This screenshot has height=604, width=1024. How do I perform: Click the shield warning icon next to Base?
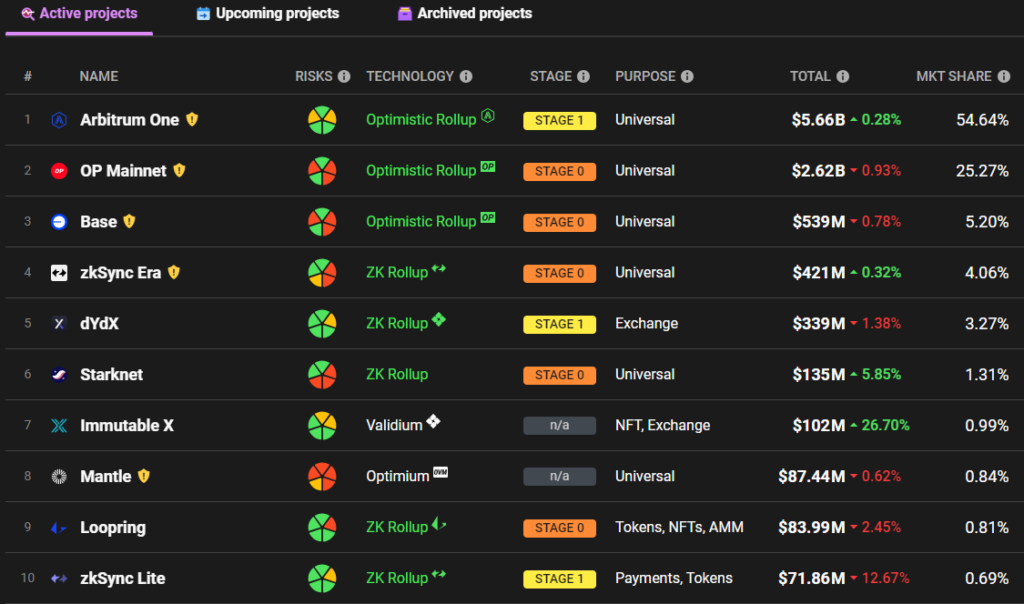click(129, 222)
